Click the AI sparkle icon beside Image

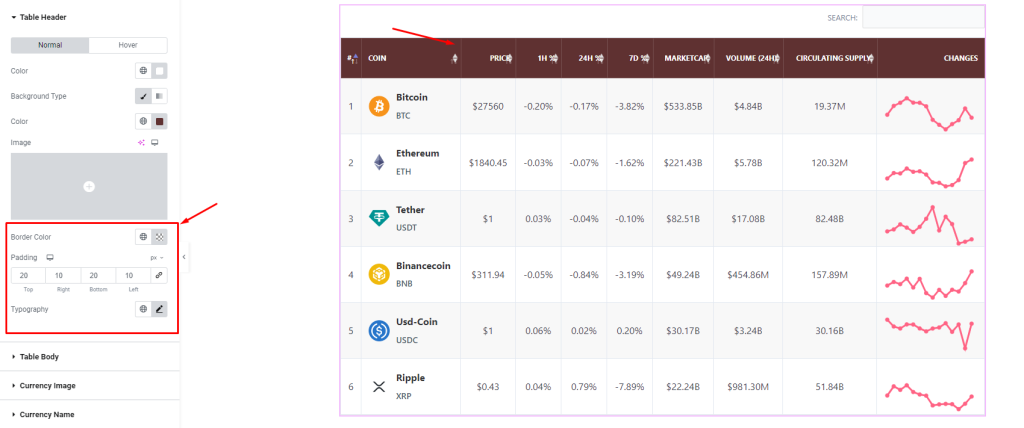141,142
